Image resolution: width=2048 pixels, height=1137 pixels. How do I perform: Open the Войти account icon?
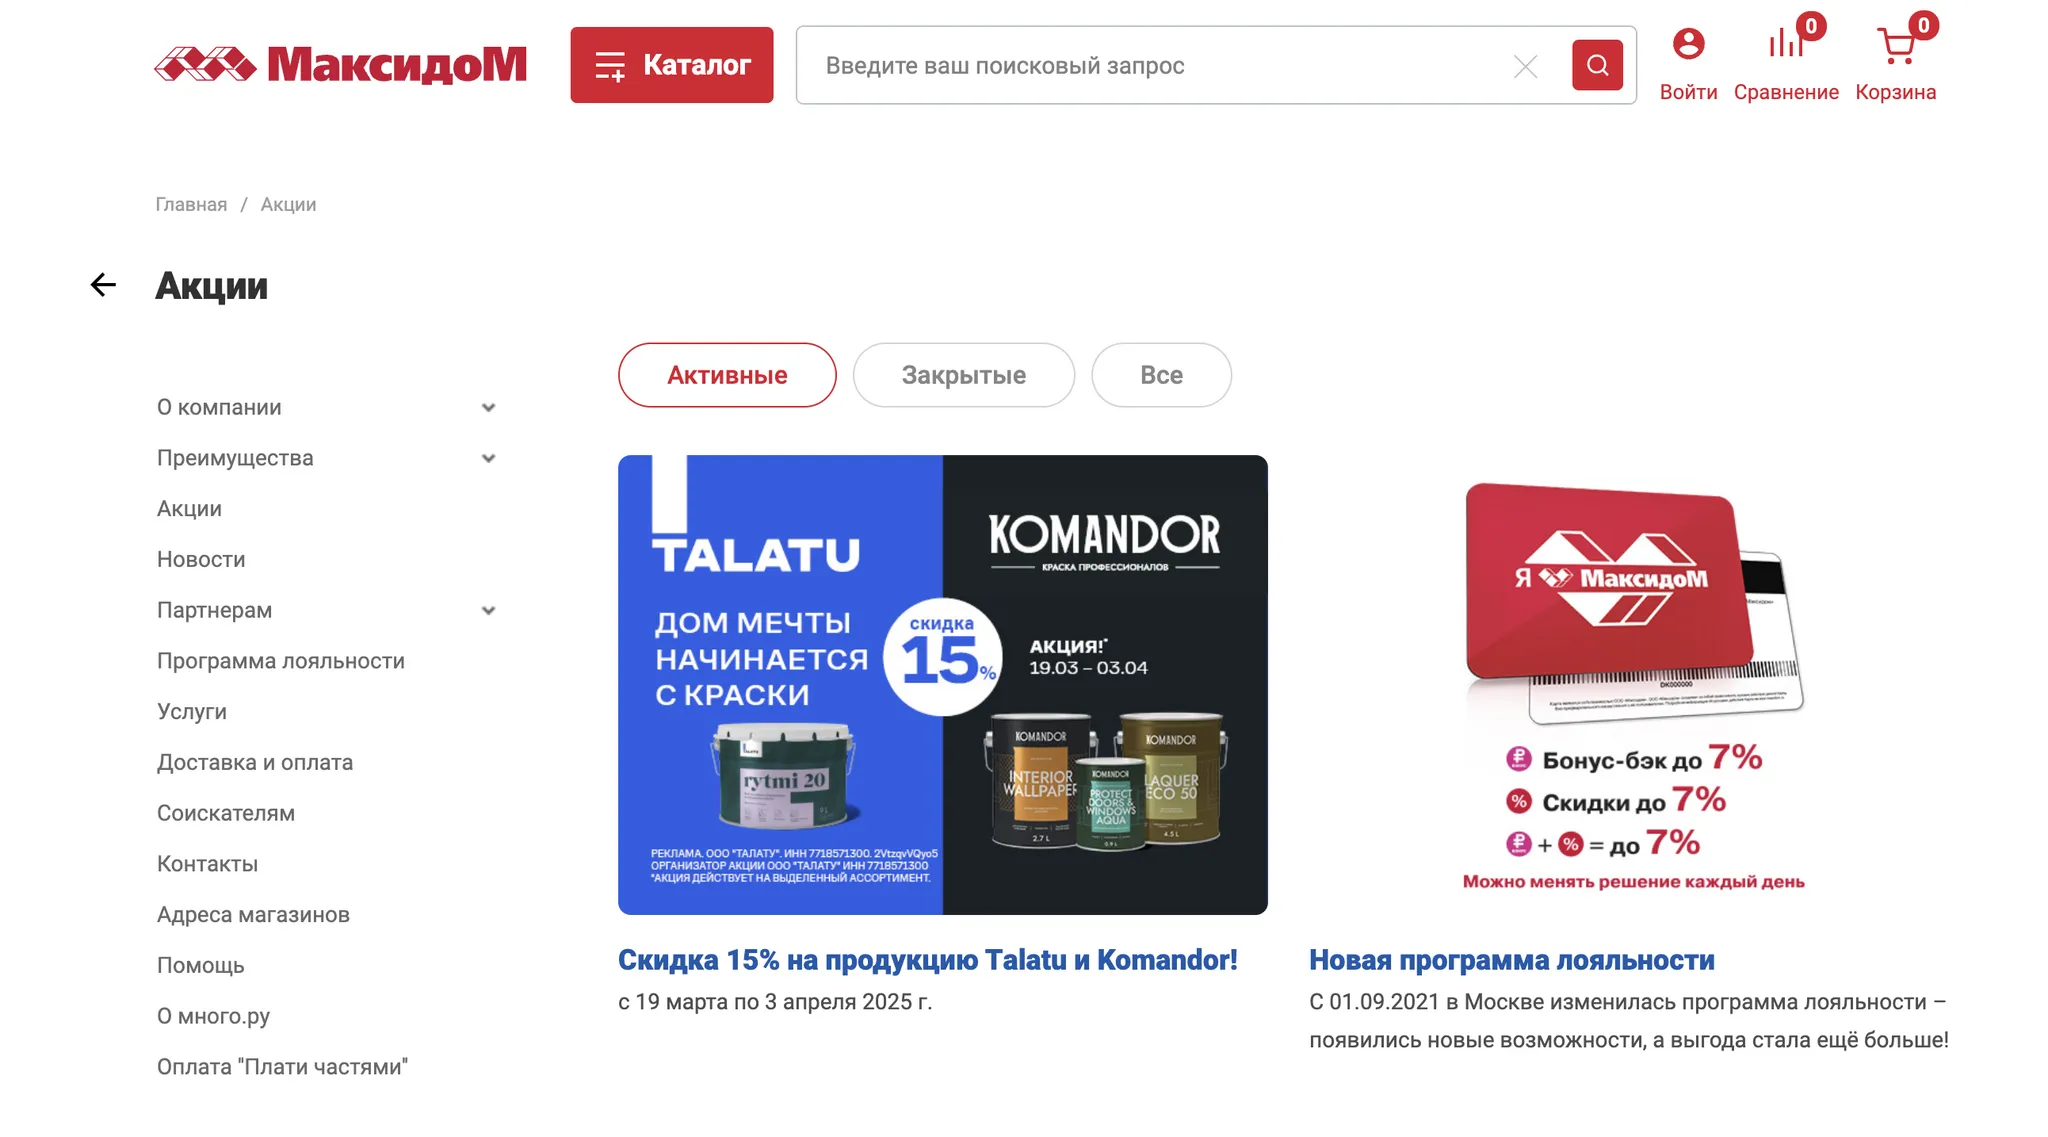point(1688,44)
